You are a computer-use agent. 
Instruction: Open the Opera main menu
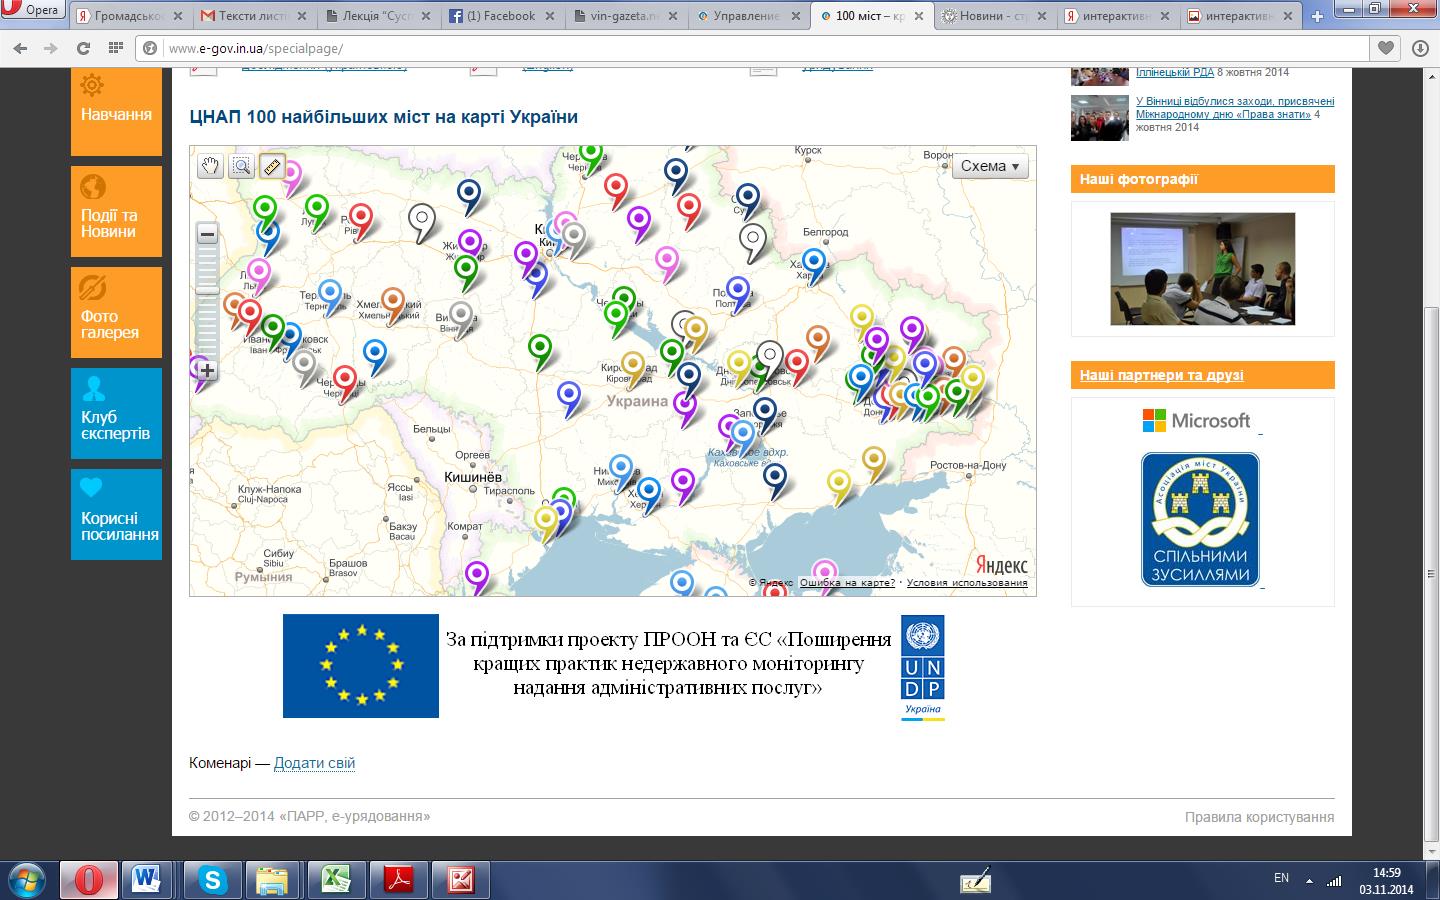[33, 10]
